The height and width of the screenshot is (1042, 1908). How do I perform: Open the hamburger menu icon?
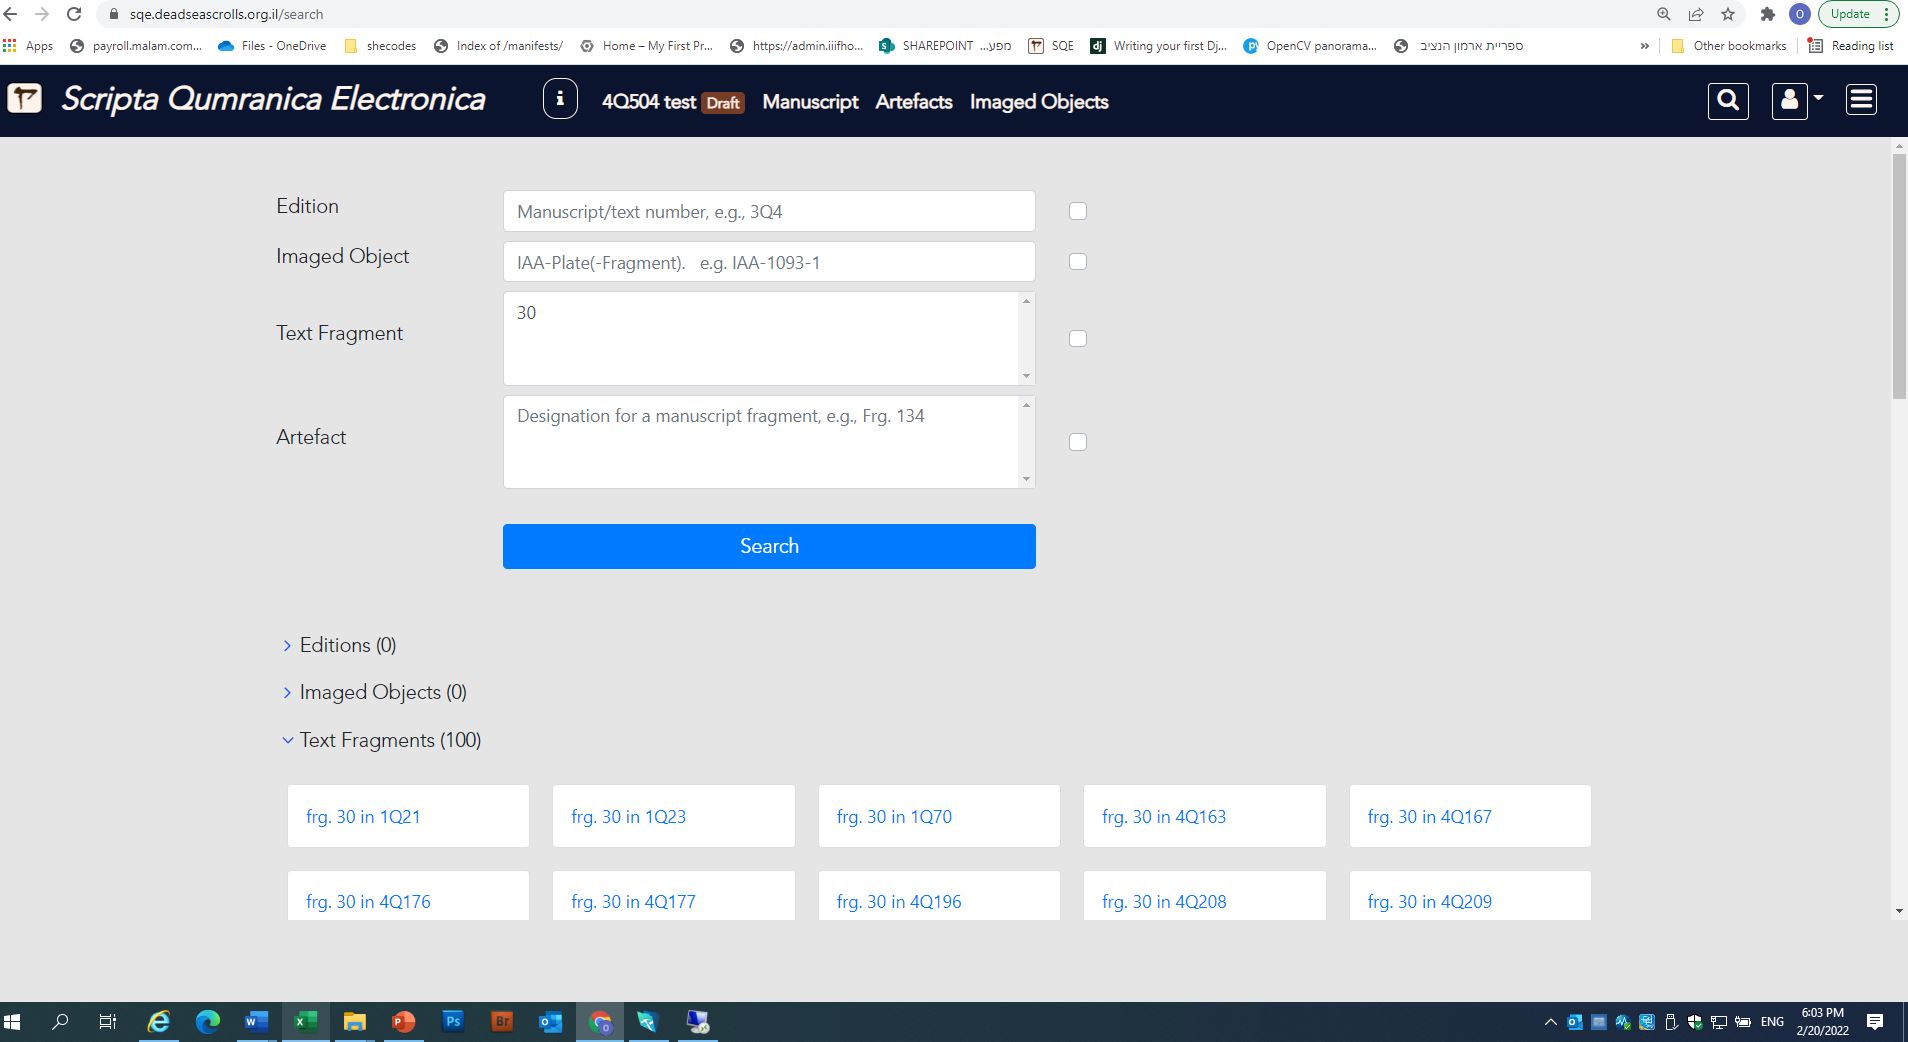1862,99
